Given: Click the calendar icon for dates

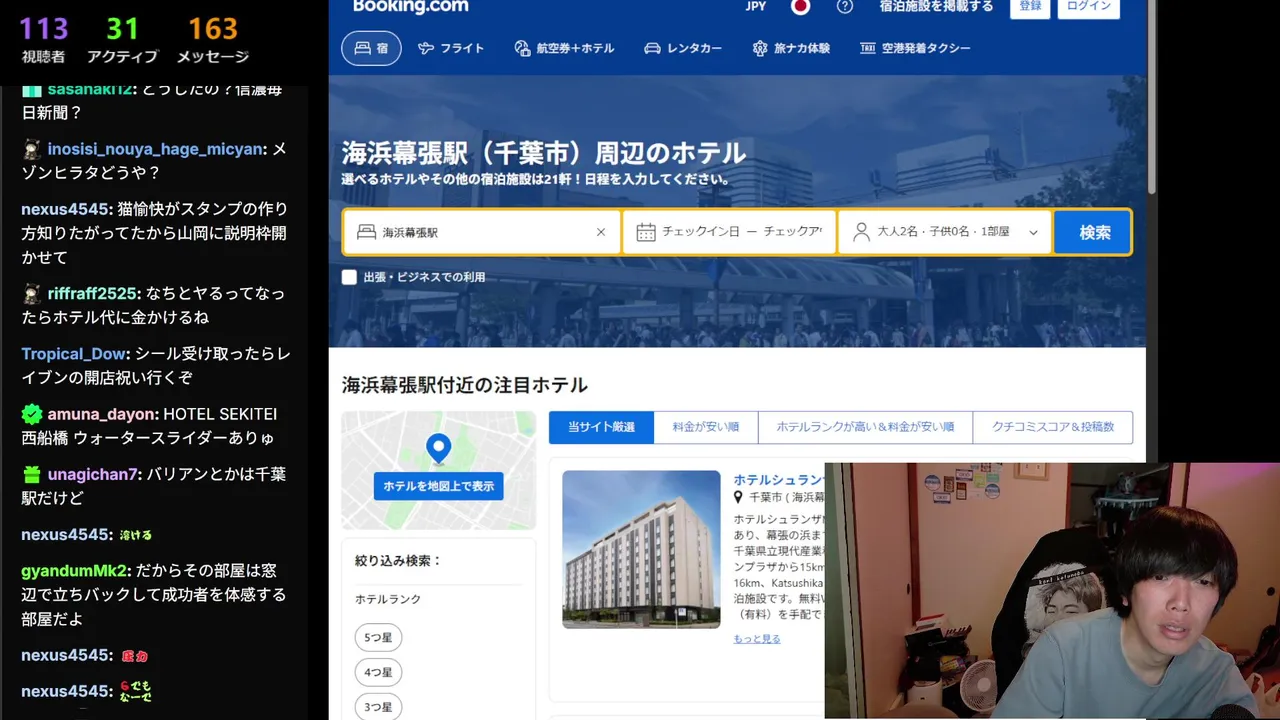Looking at the screenshot, I should (x=646, y=232).
